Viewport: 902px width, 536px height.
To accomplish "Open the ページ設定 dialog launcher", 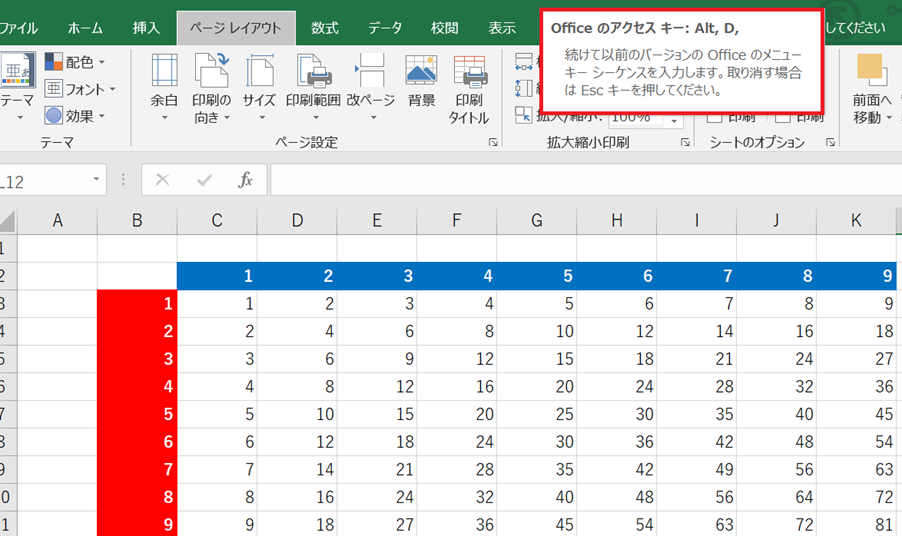I will [x=493, y=144].
